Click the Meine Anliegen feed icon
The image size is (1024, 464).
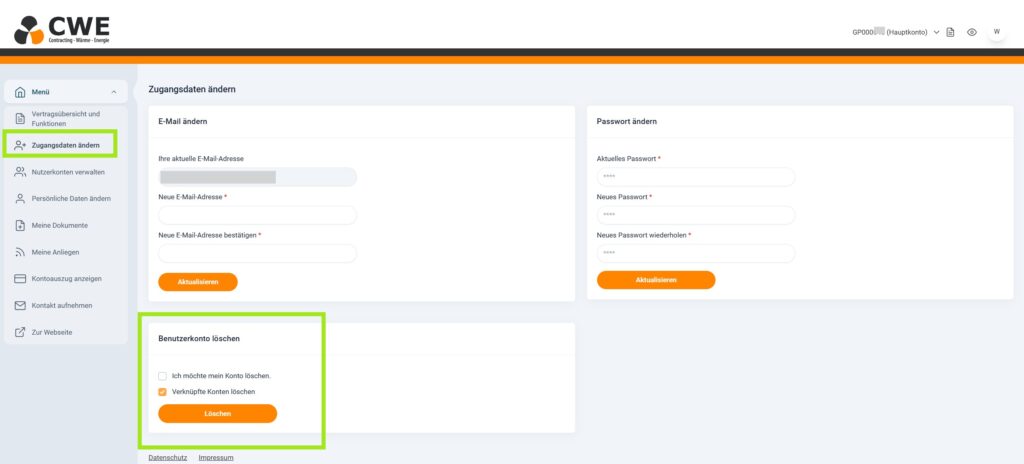point(20,252)
